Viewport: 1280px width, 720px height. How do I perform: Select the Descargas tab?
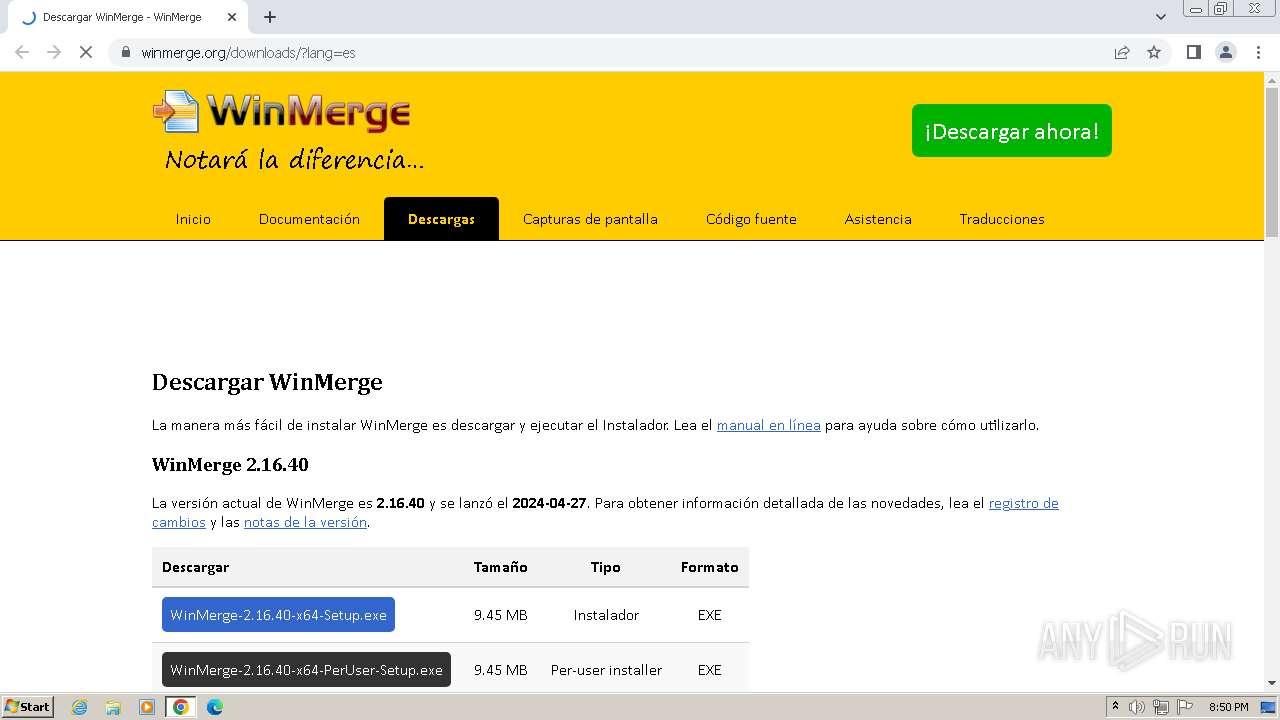click(441, 219)
